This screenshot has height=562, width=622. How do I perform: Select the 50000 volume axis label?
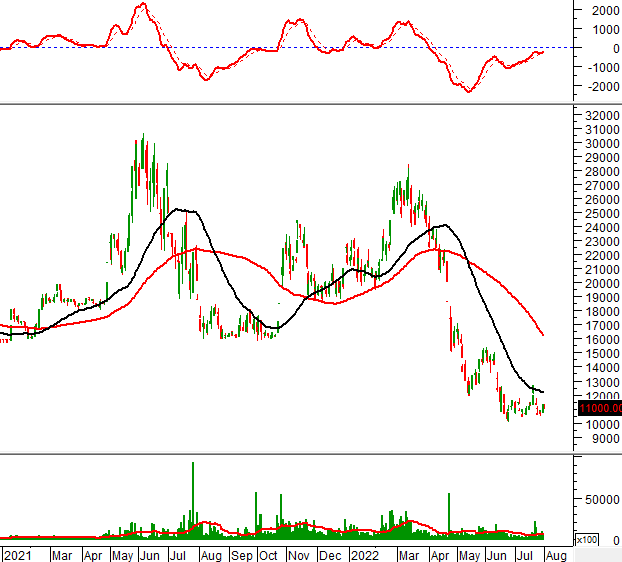click(x=603, y=499)
